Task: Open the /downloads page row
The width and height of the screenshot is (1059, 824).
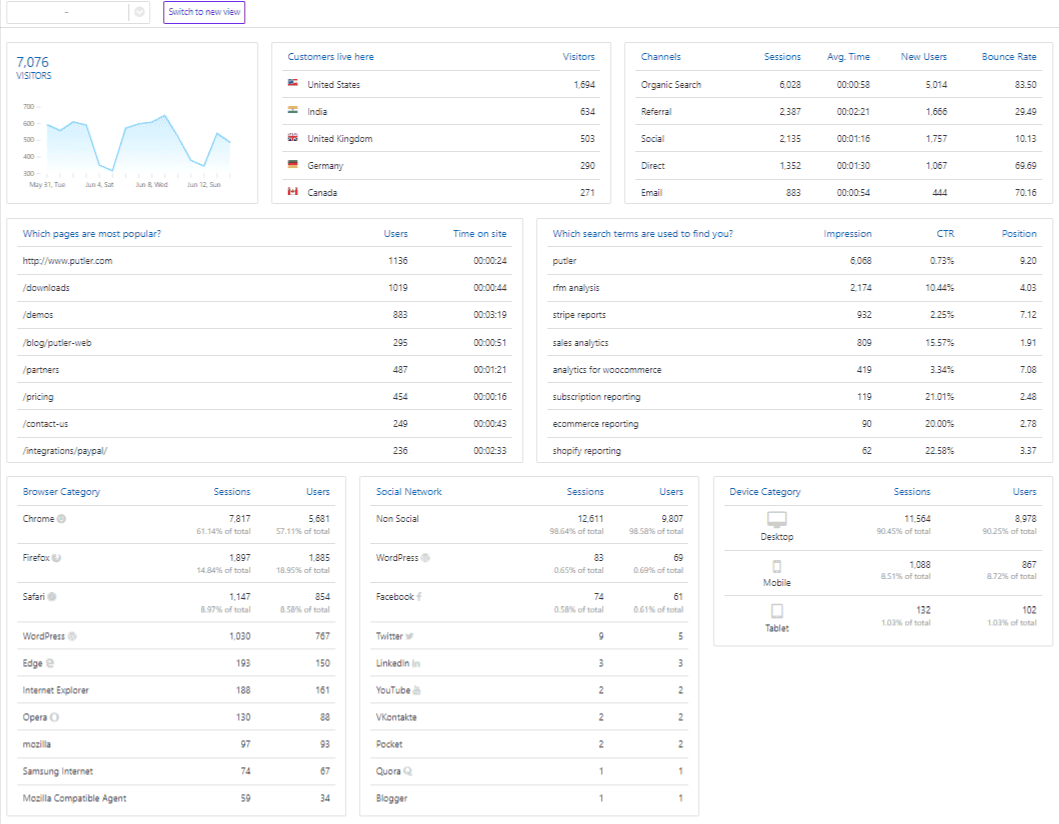Action: [x=265, y=288]
